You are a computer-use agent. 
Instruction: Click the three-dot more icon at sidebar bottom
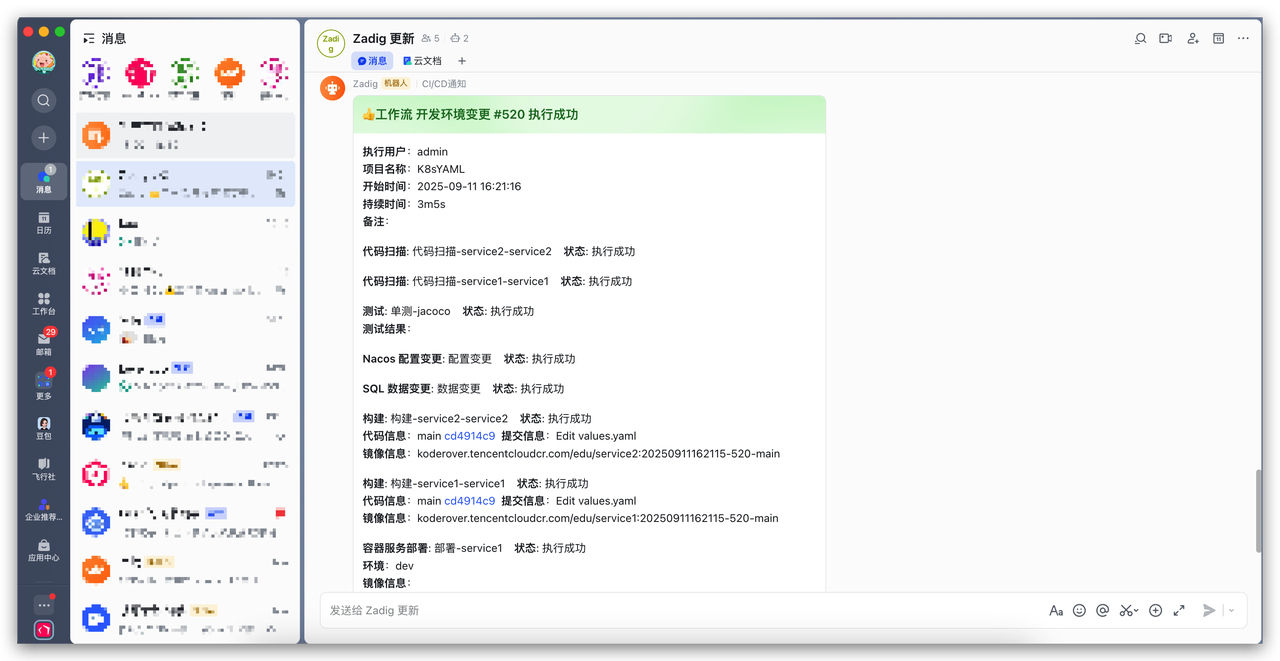(43, 605)
